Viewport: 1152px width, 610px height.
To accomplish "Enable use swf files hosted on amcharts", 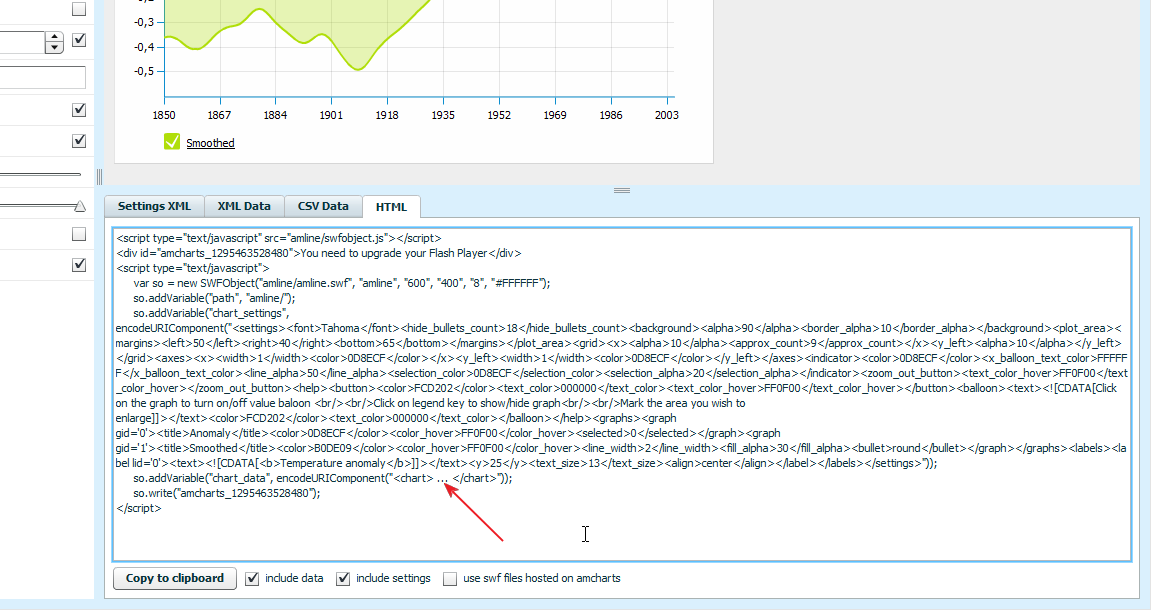I will (450, 578).
